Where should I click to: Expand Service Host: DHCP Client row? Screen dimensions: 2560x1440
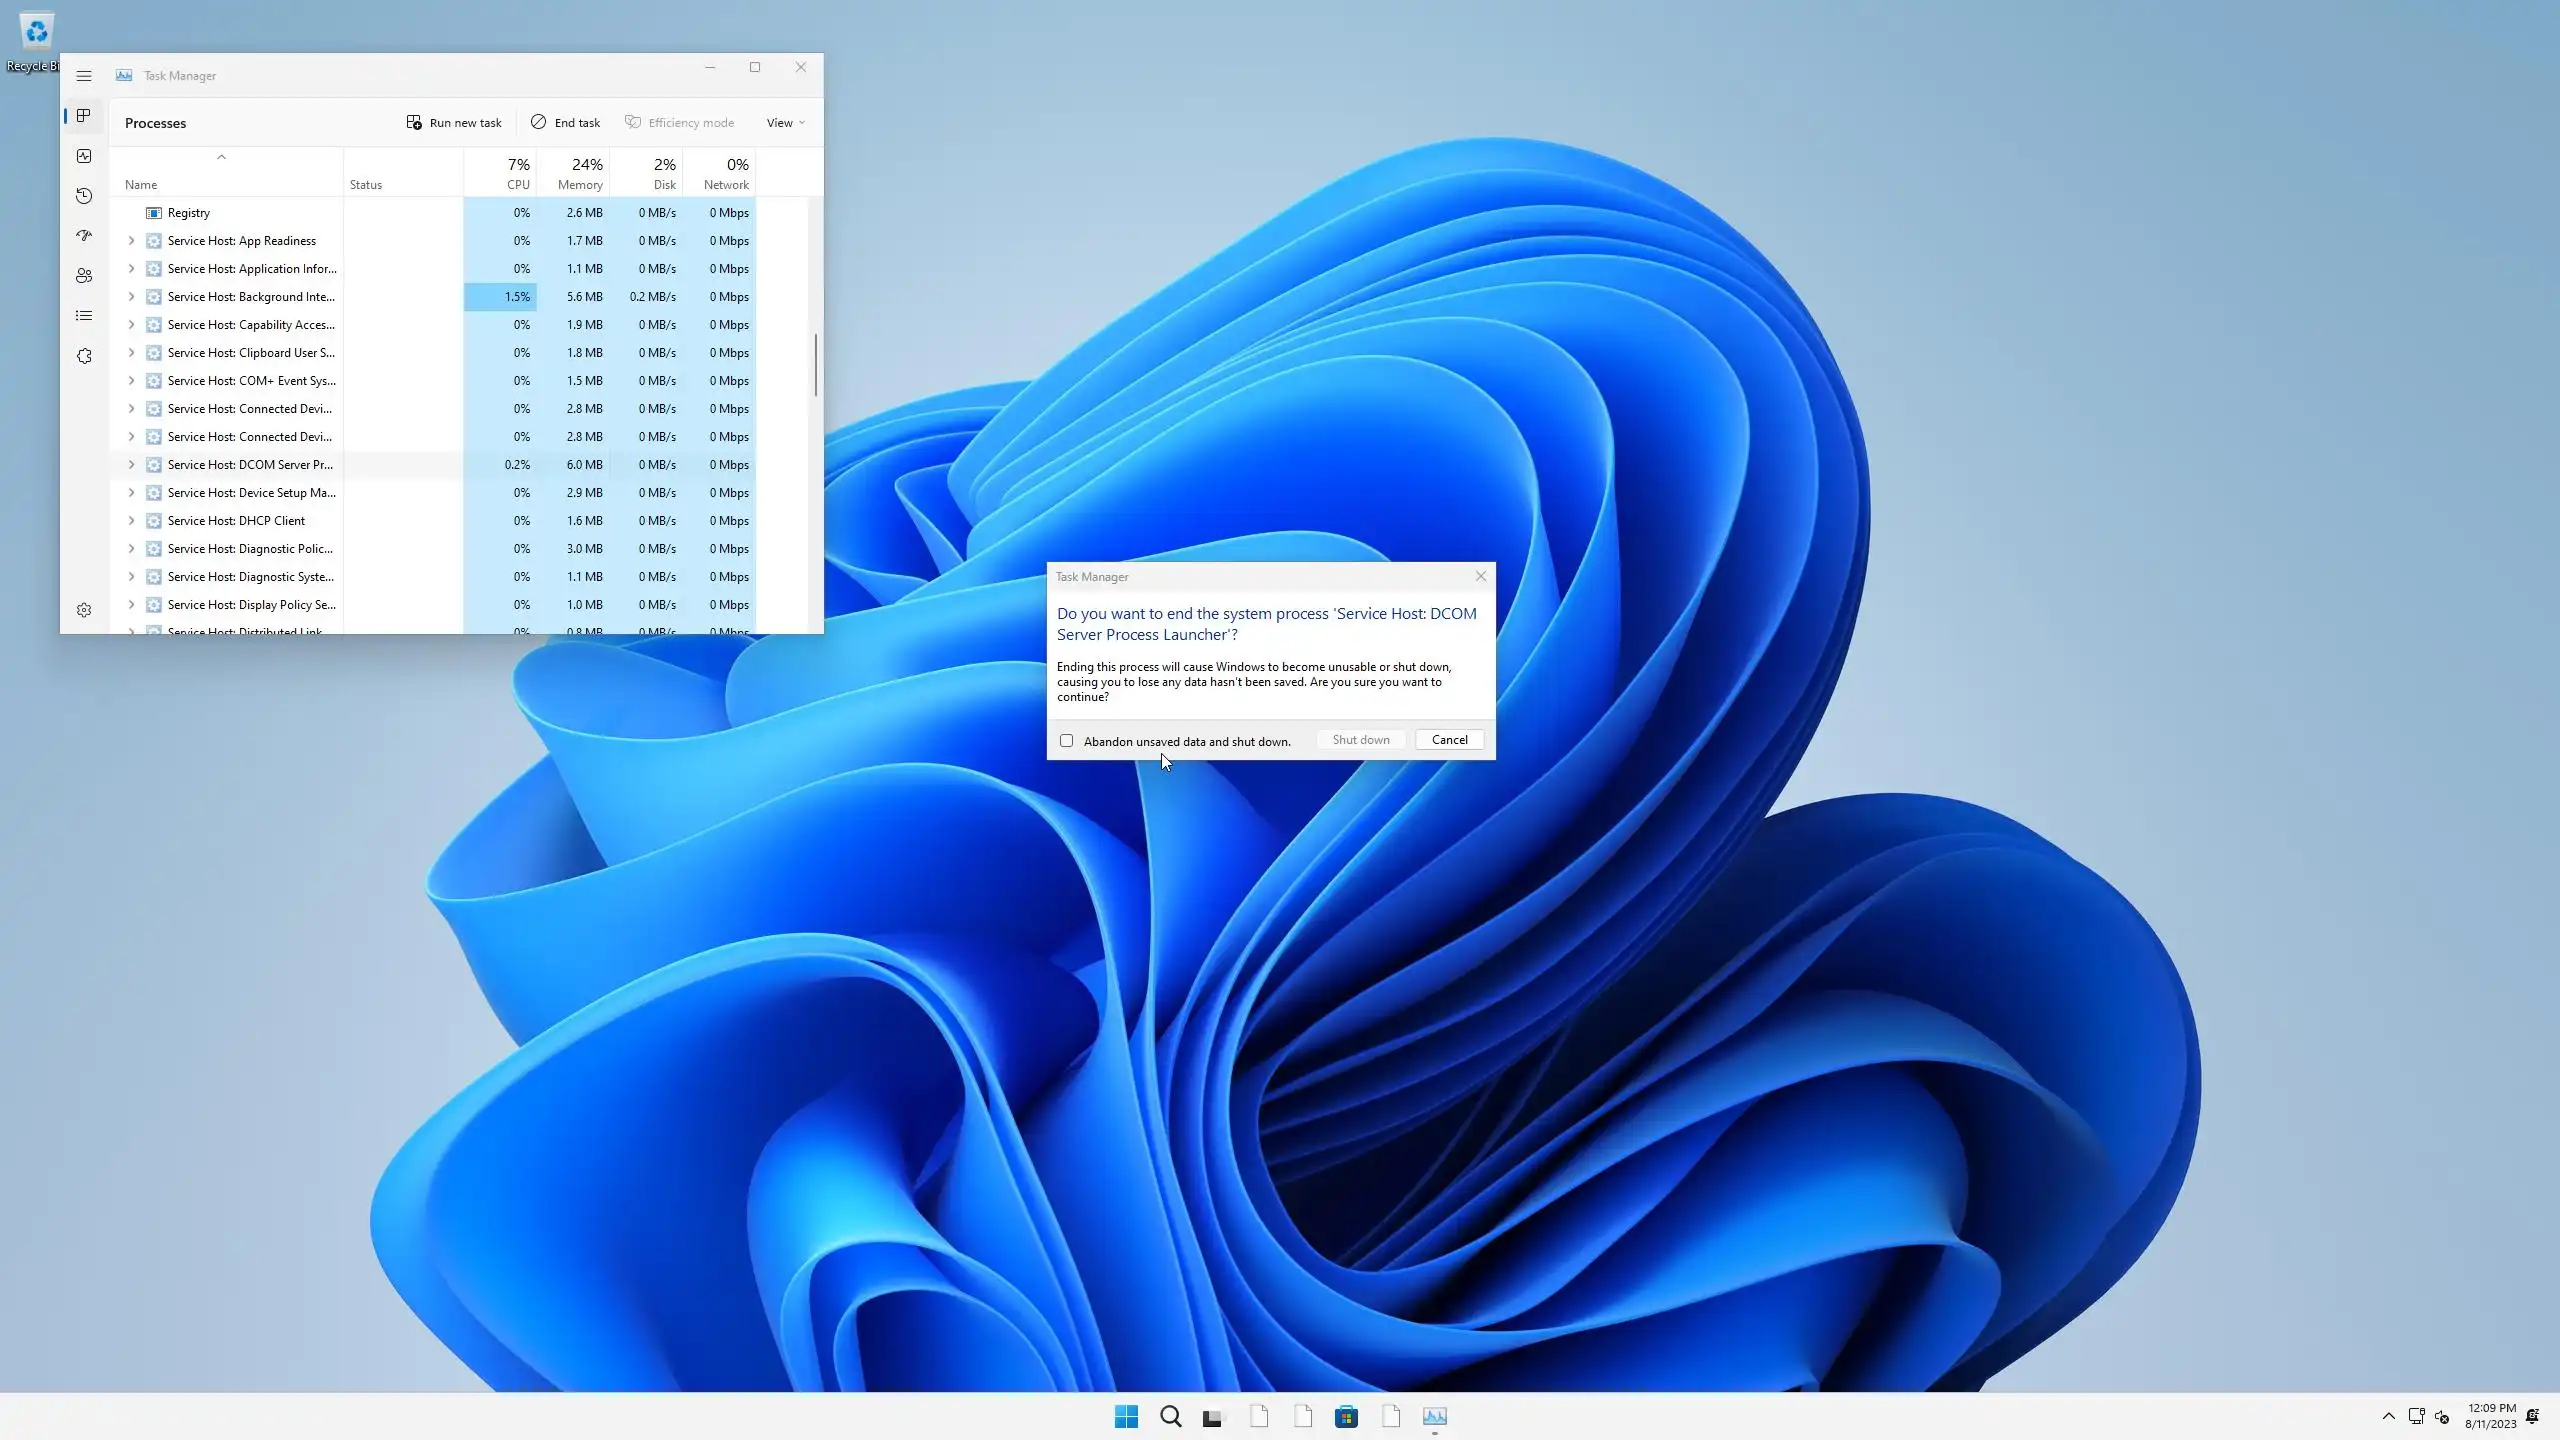(x=131, y=521)
